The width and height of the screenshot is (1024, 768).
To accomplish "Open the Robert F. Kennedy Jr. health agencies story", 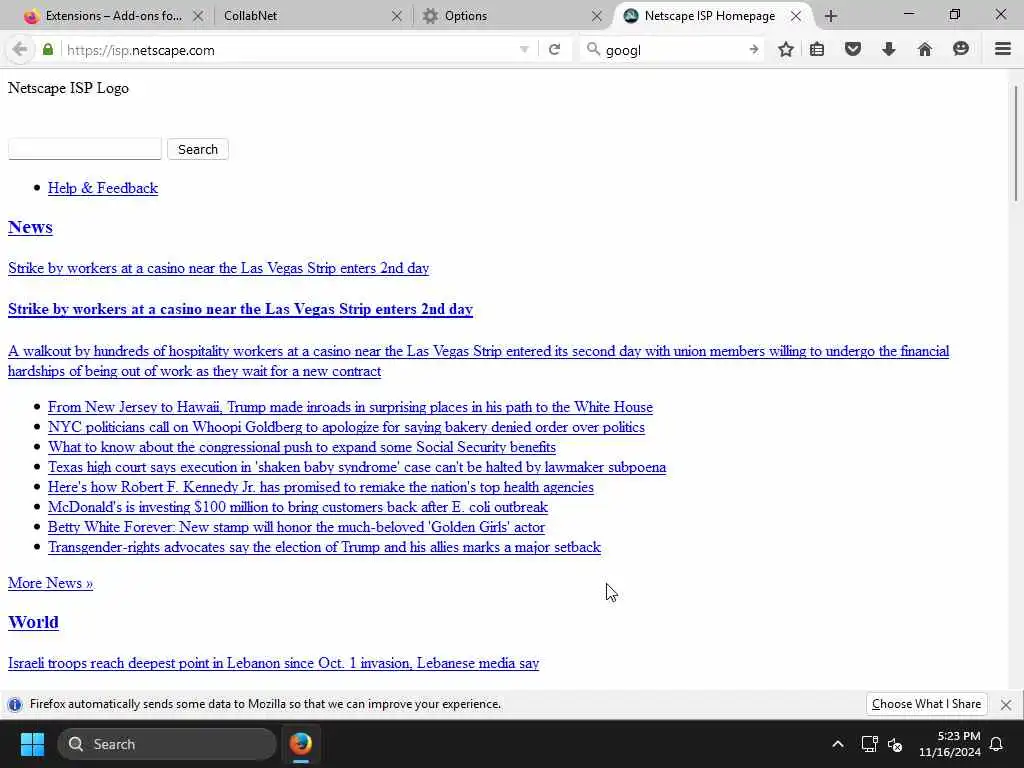I will [321, 487].
